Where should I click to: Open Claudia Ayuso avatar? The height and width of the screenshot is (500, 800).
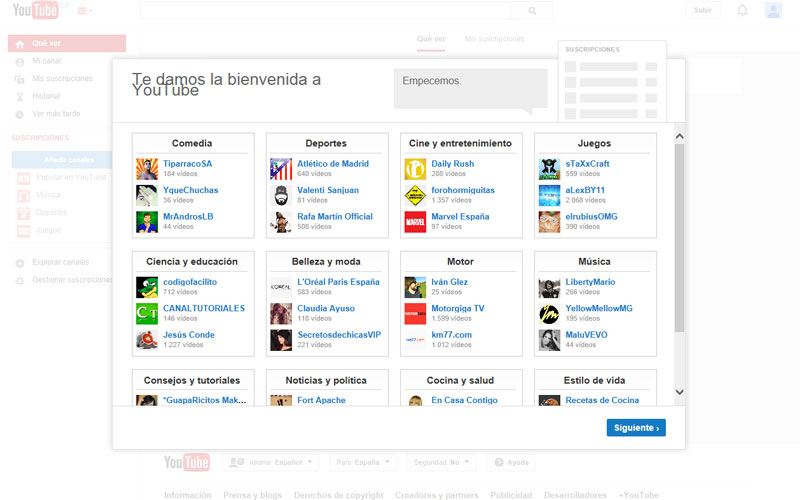(x=281, y=314)
